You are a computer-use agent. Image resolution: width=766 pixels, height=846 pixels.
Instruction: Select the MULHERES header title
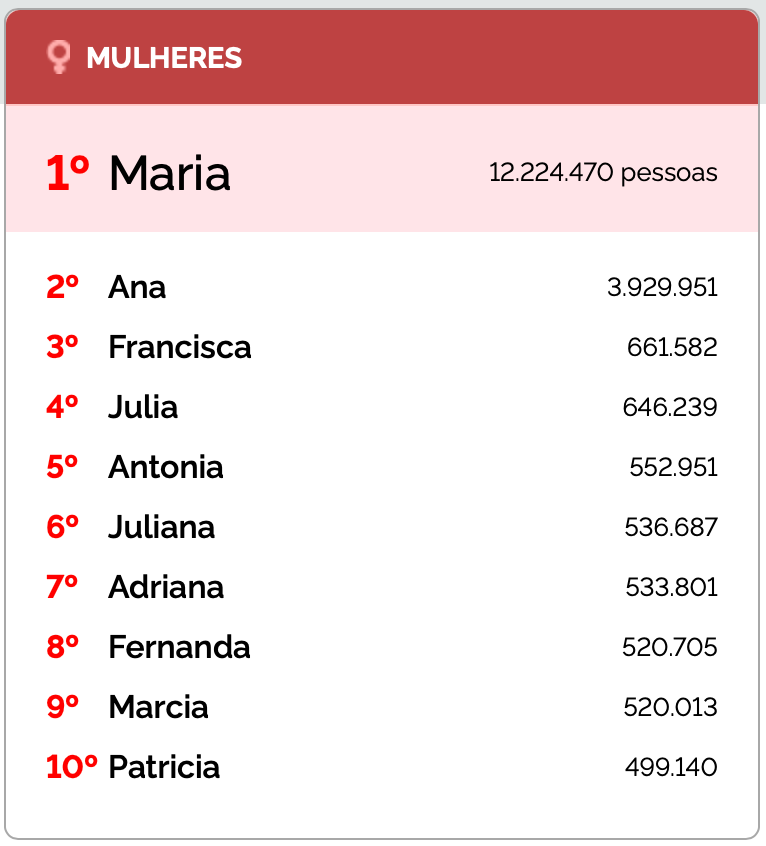point(164,59)
